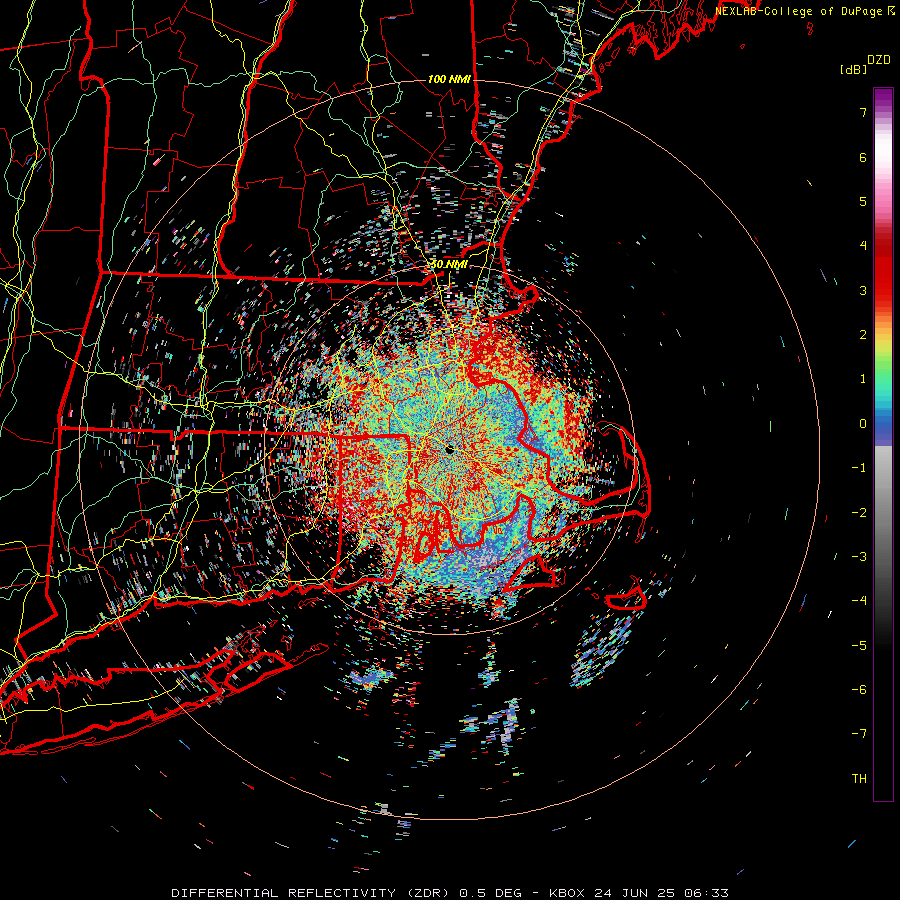Click the 0 value on the color scale
The image size is (900, 900).
pyautogui.click(x=863, y=424)
